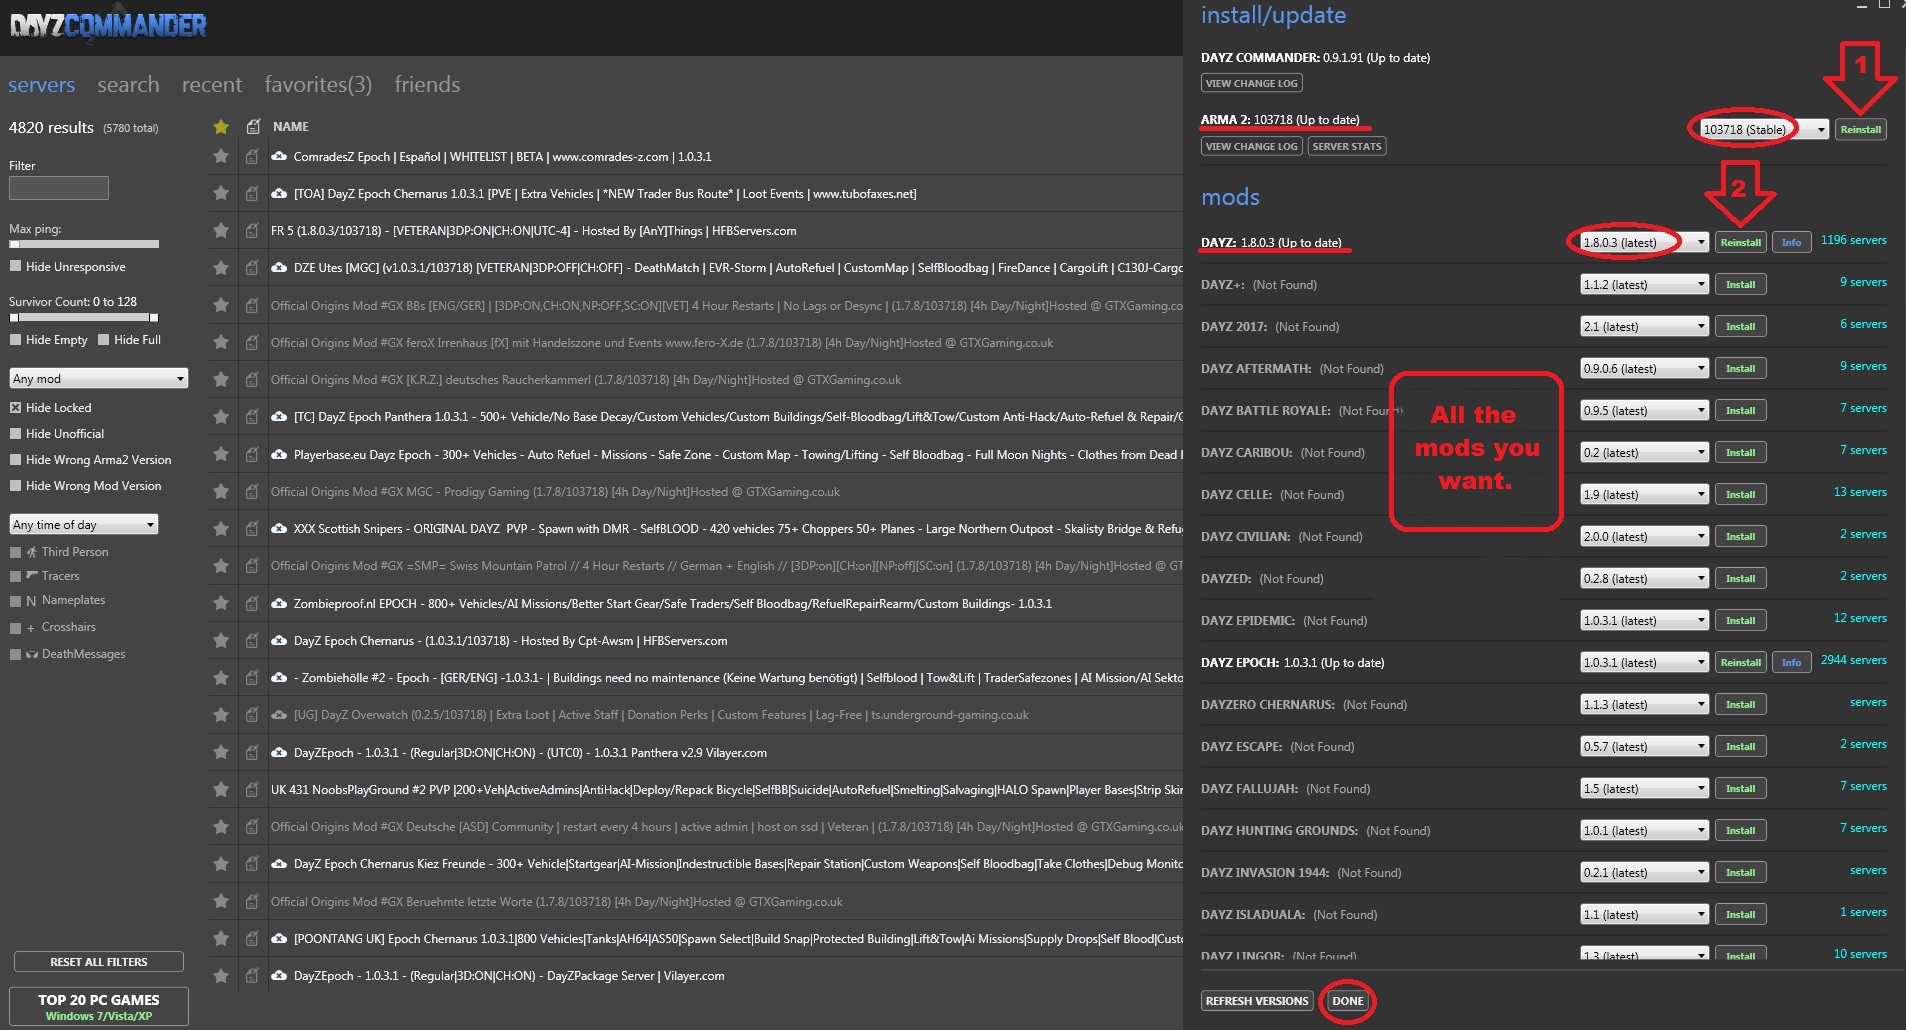Open the search tab

[128, 85]
